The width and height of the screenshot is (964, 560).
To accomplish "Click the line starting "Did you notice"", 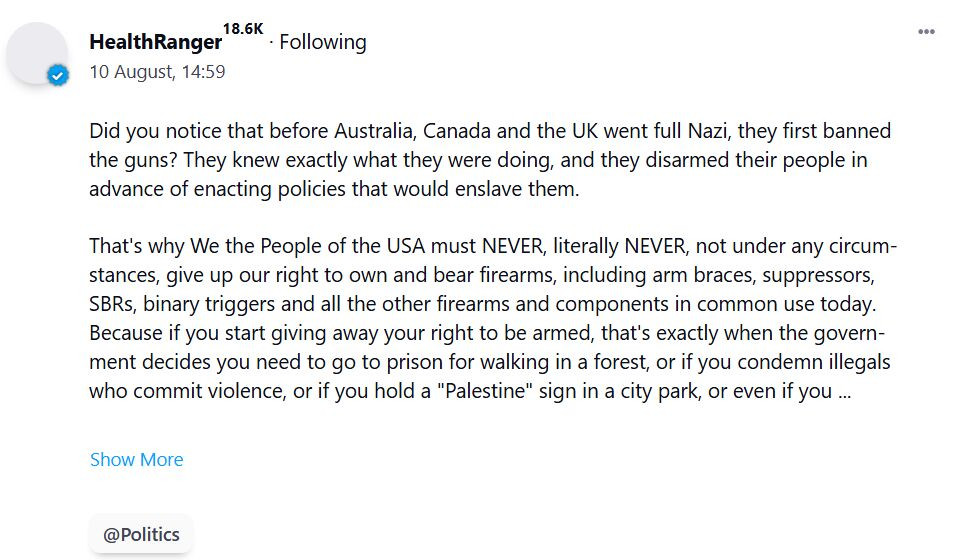I will (x=490, y=131).
